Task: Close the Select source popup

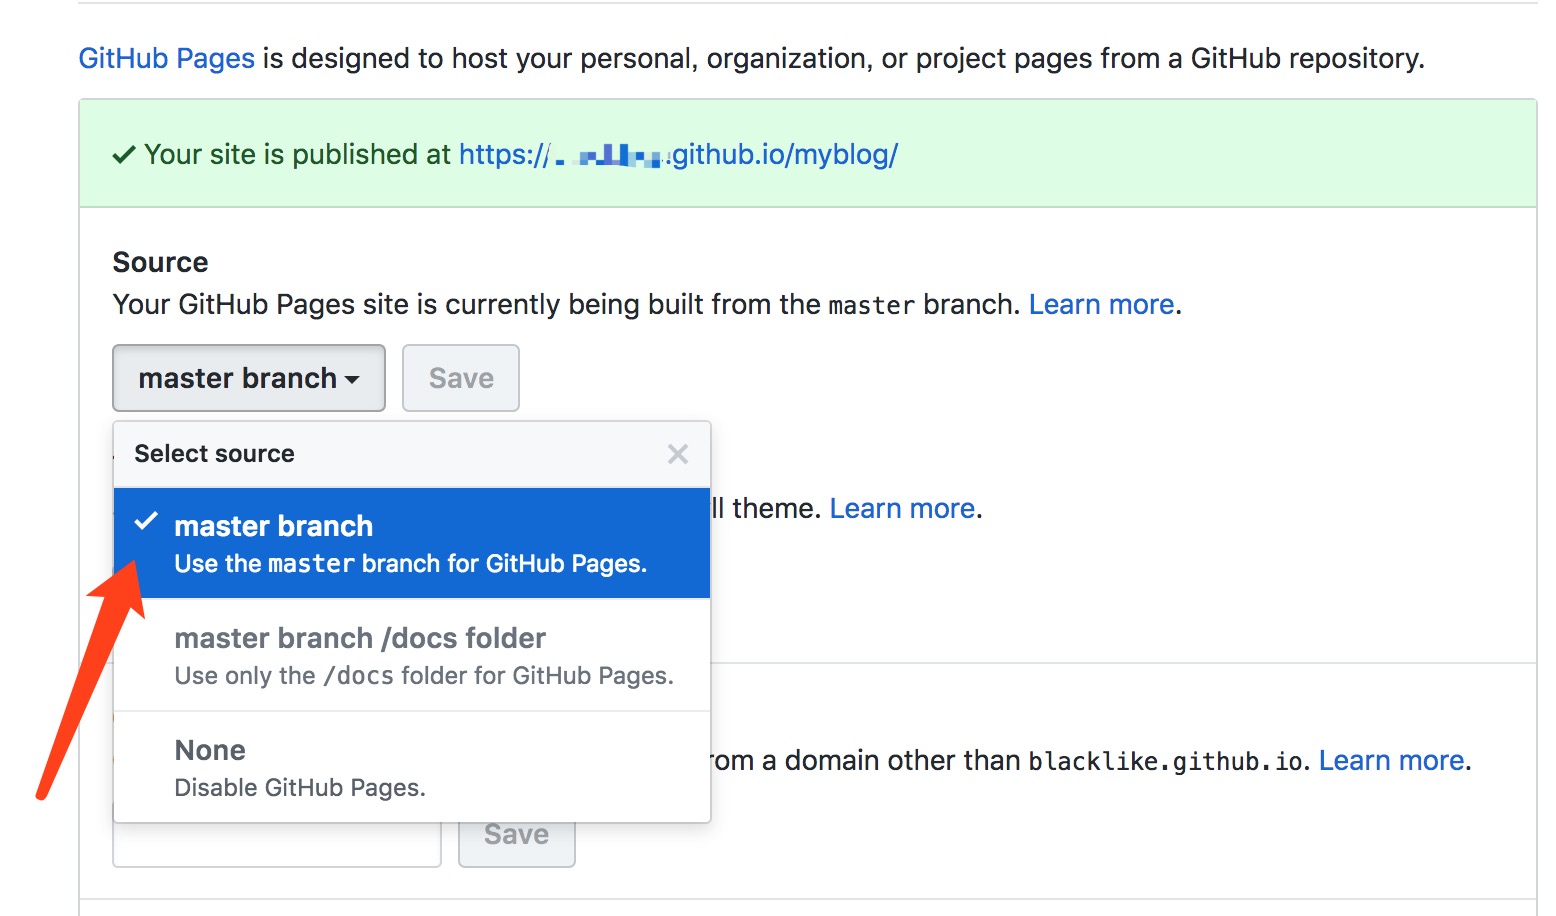Action: pos(677,454)
